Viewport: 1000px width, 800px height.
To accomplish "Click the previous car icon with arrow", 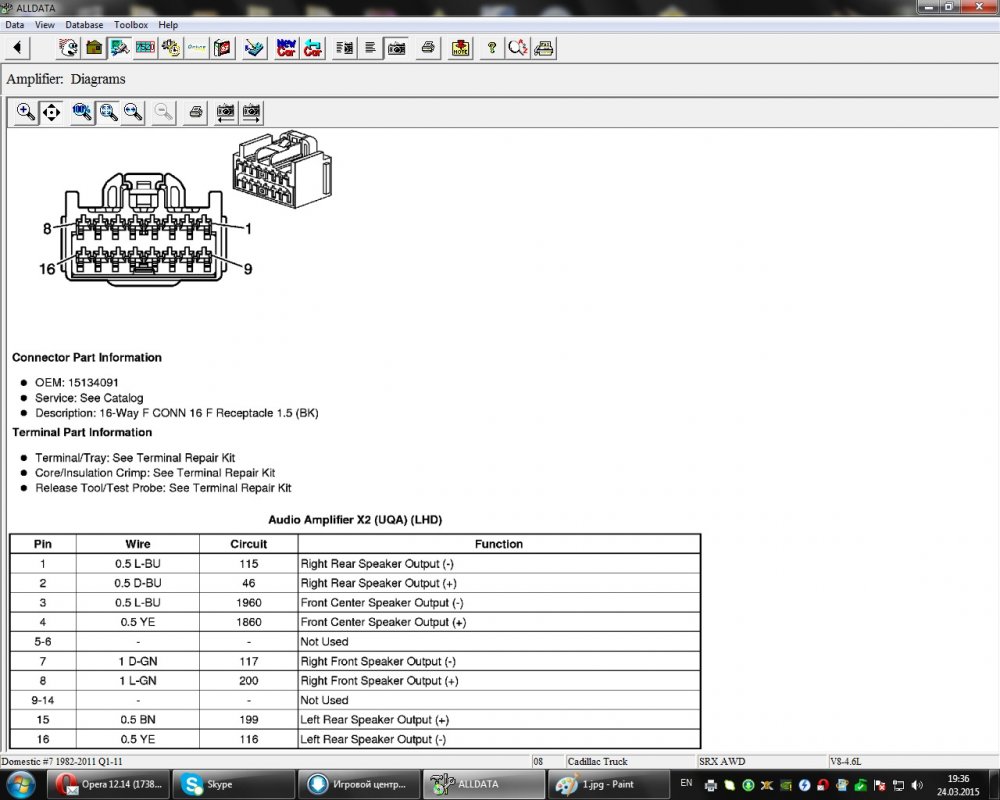I will tap(313, 47).
